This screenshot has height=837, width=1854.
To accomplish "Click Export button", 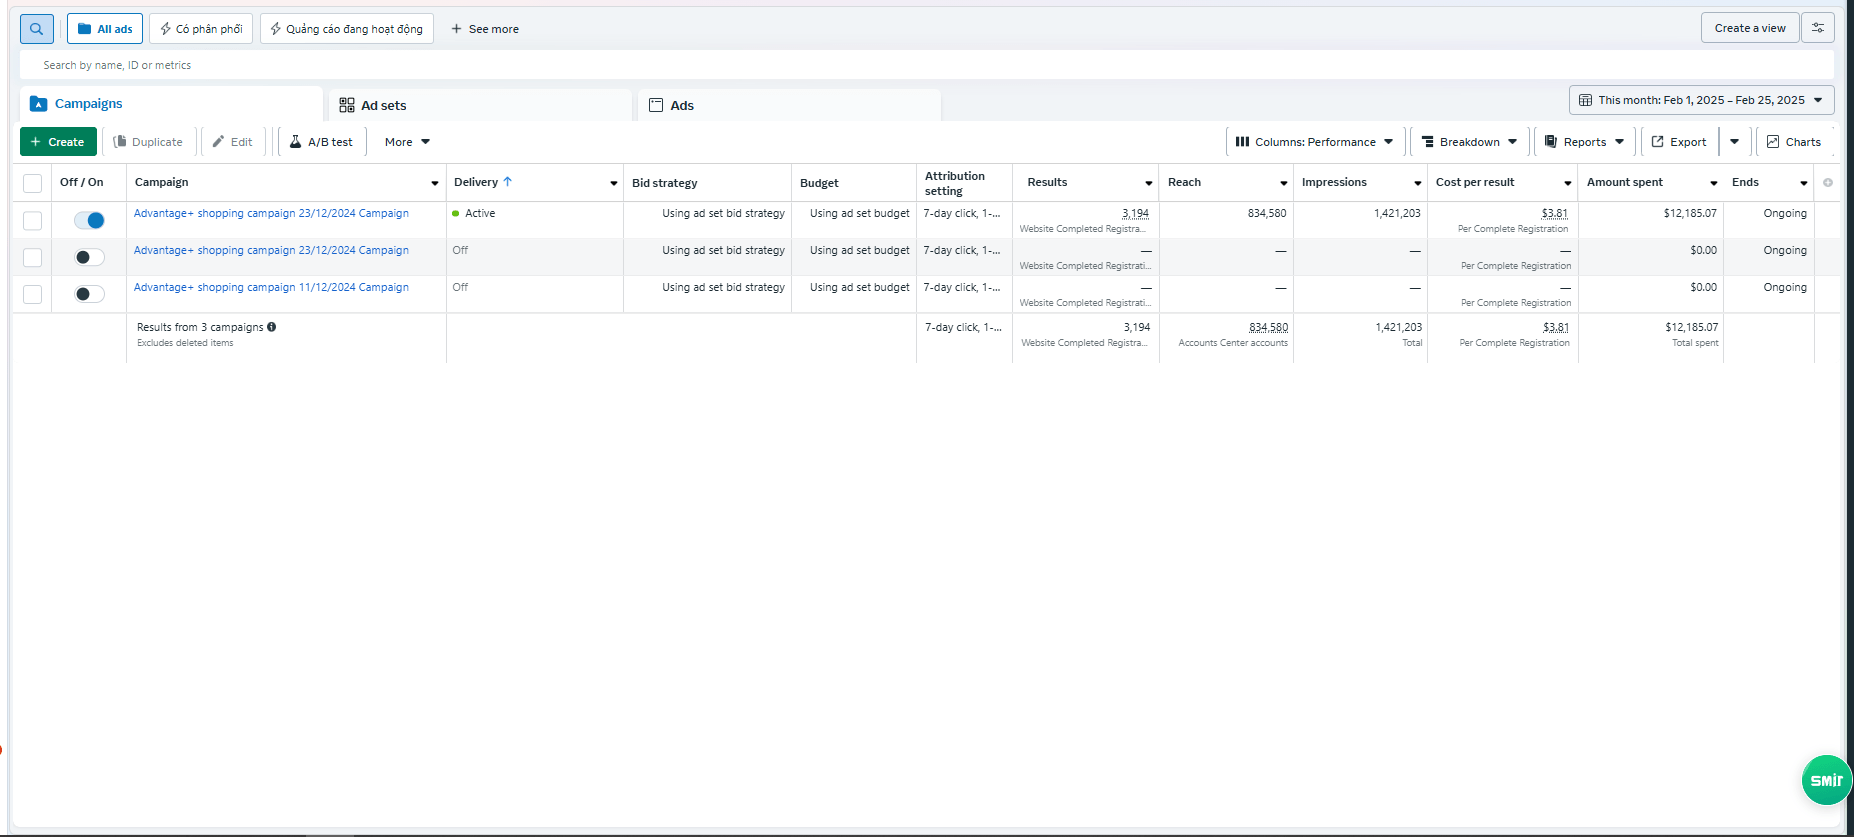I will pos(1679,142).
